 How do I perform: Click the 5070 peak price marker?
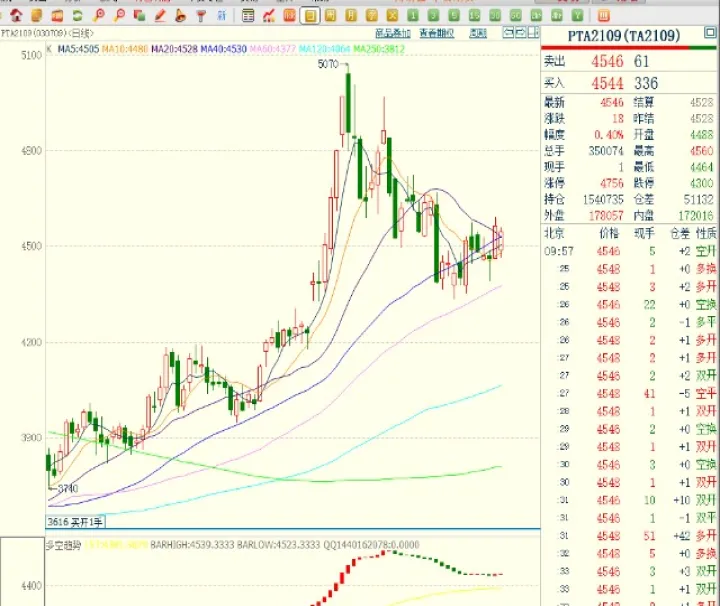(x=329, y=65)
